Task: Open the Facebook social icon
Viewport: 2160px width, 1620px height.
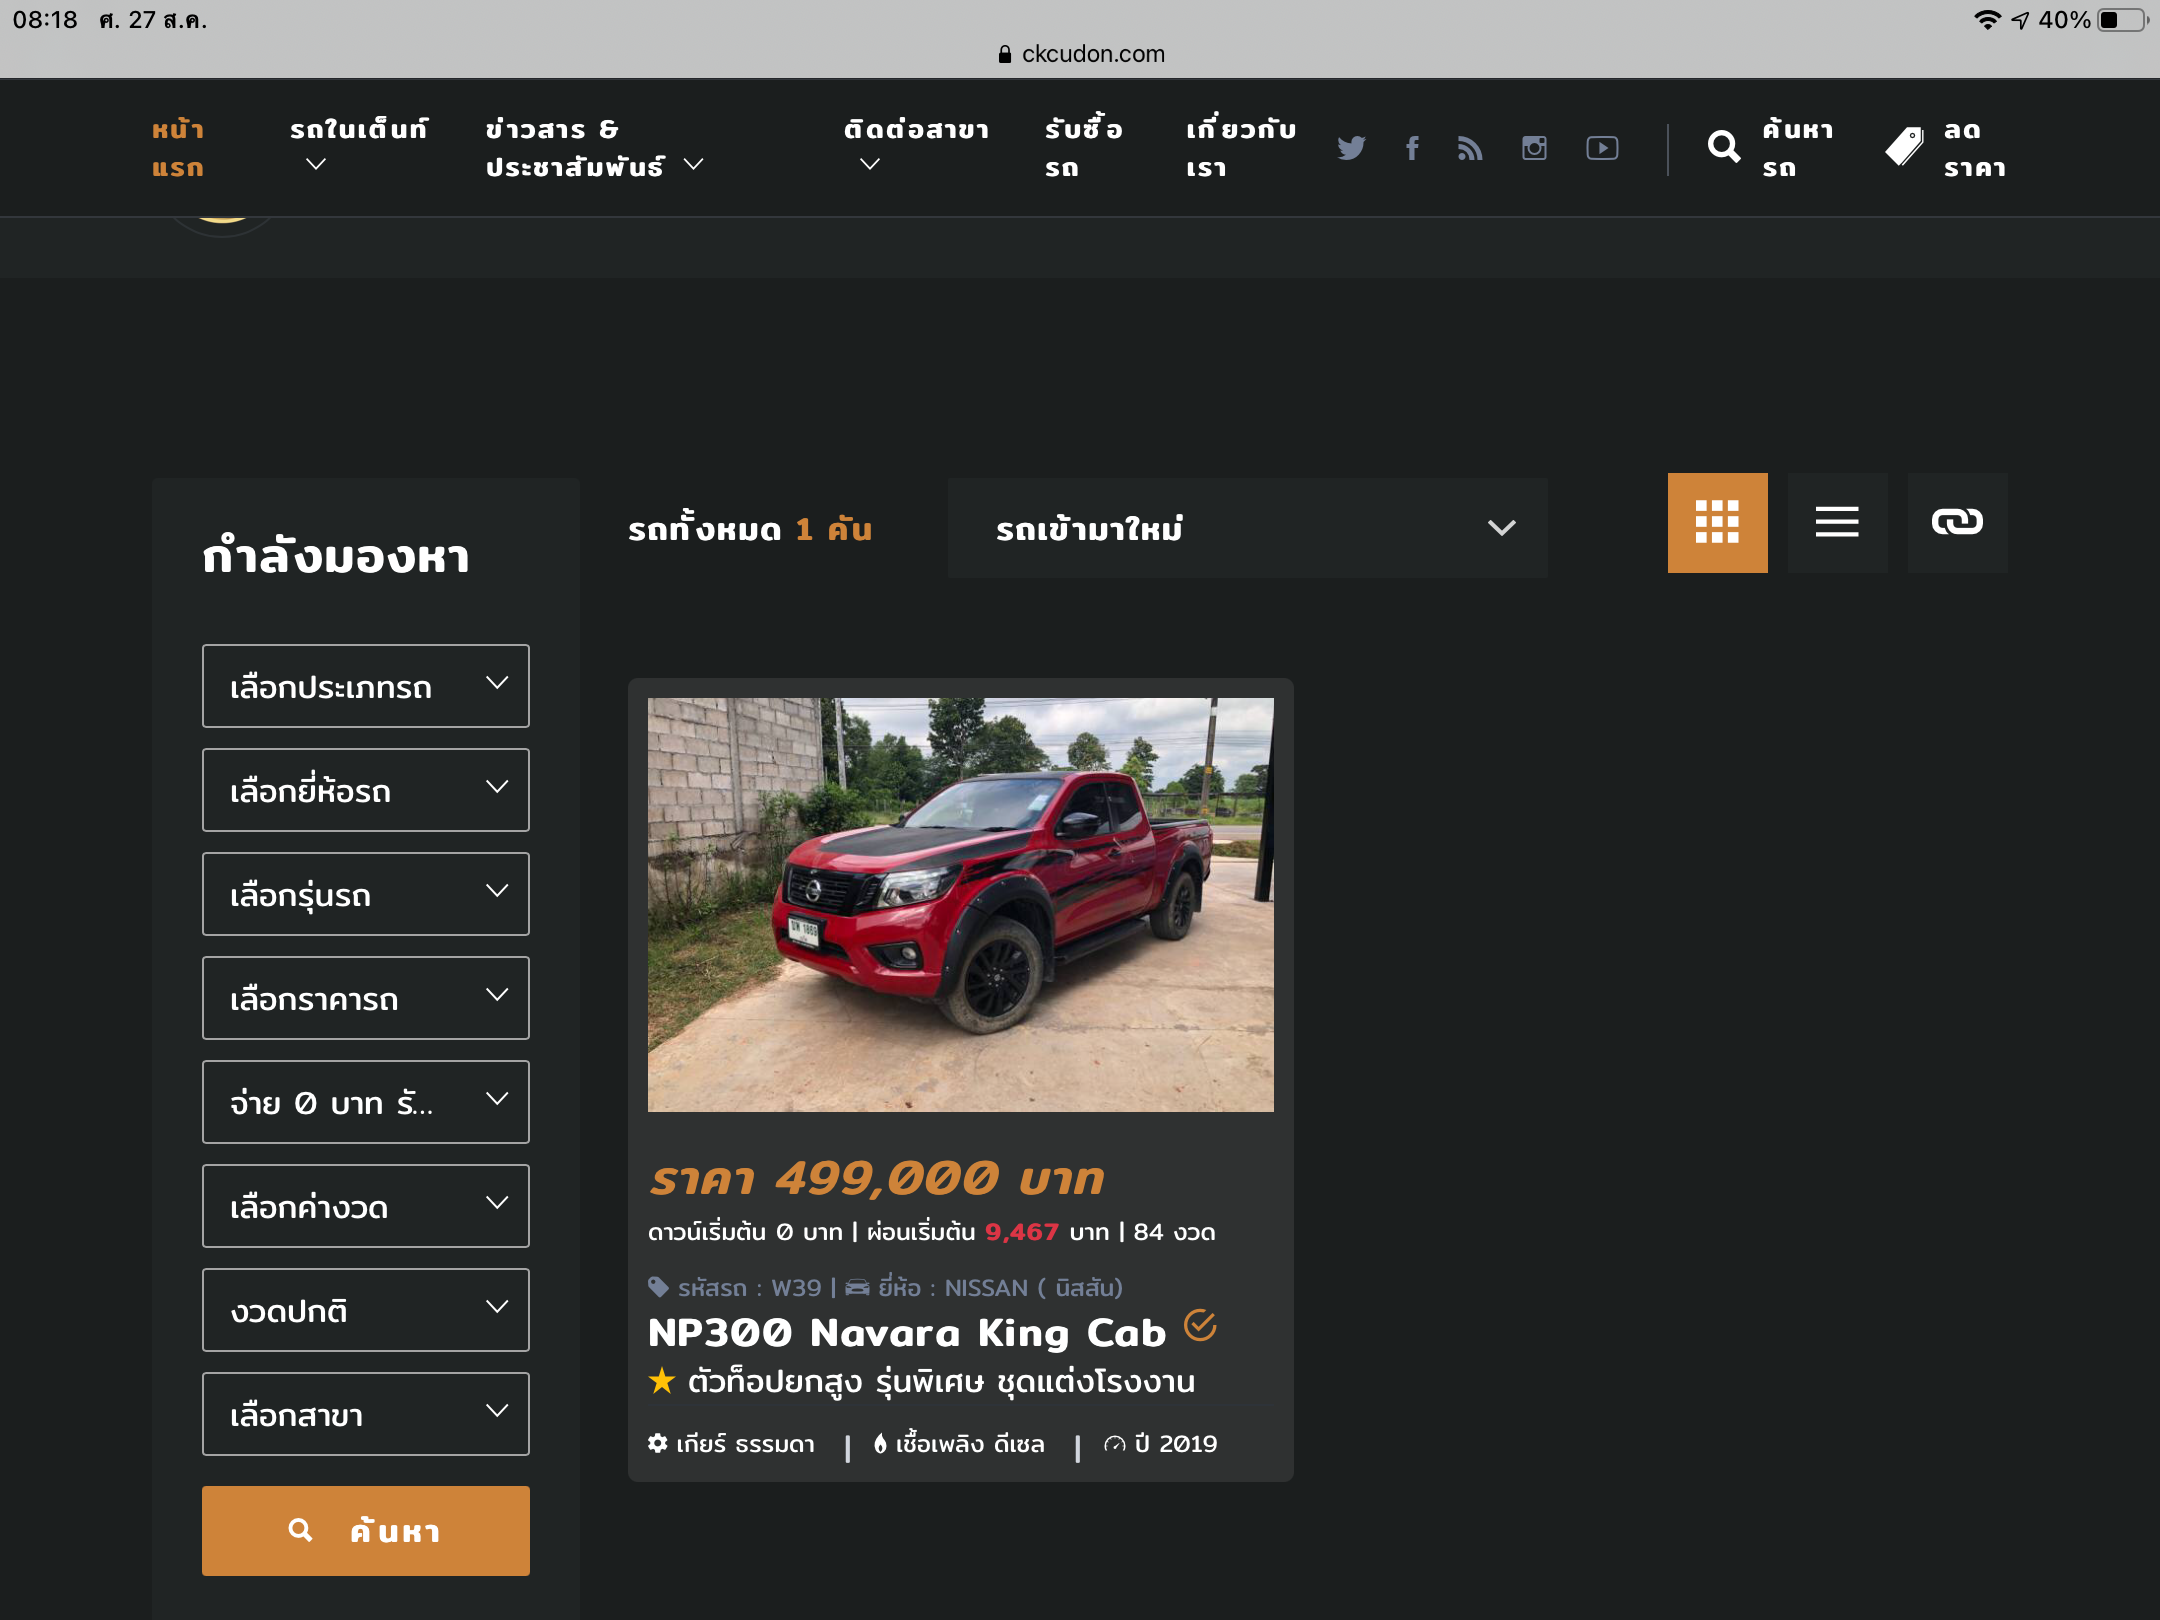Action: (x=1412, y=148)
